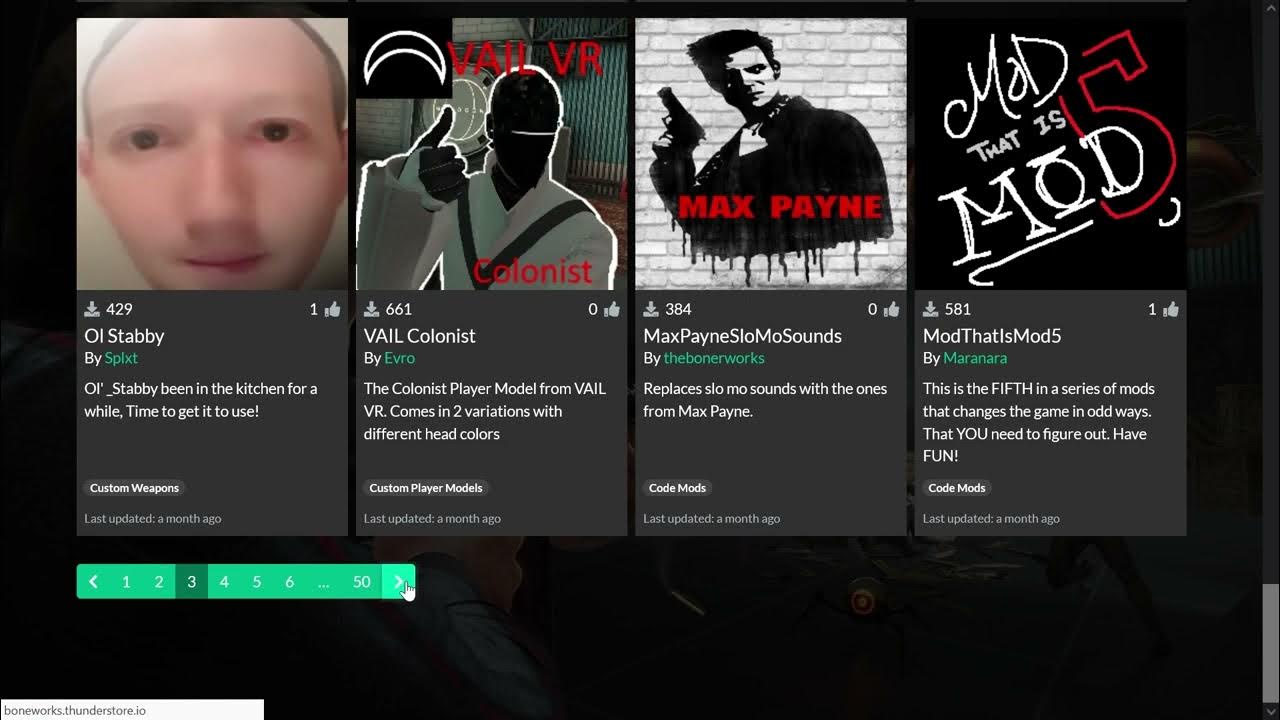This screenshot has height=720, width=1280.
Task: View author thebonerworks' profile
Action: tap(714, 358)
